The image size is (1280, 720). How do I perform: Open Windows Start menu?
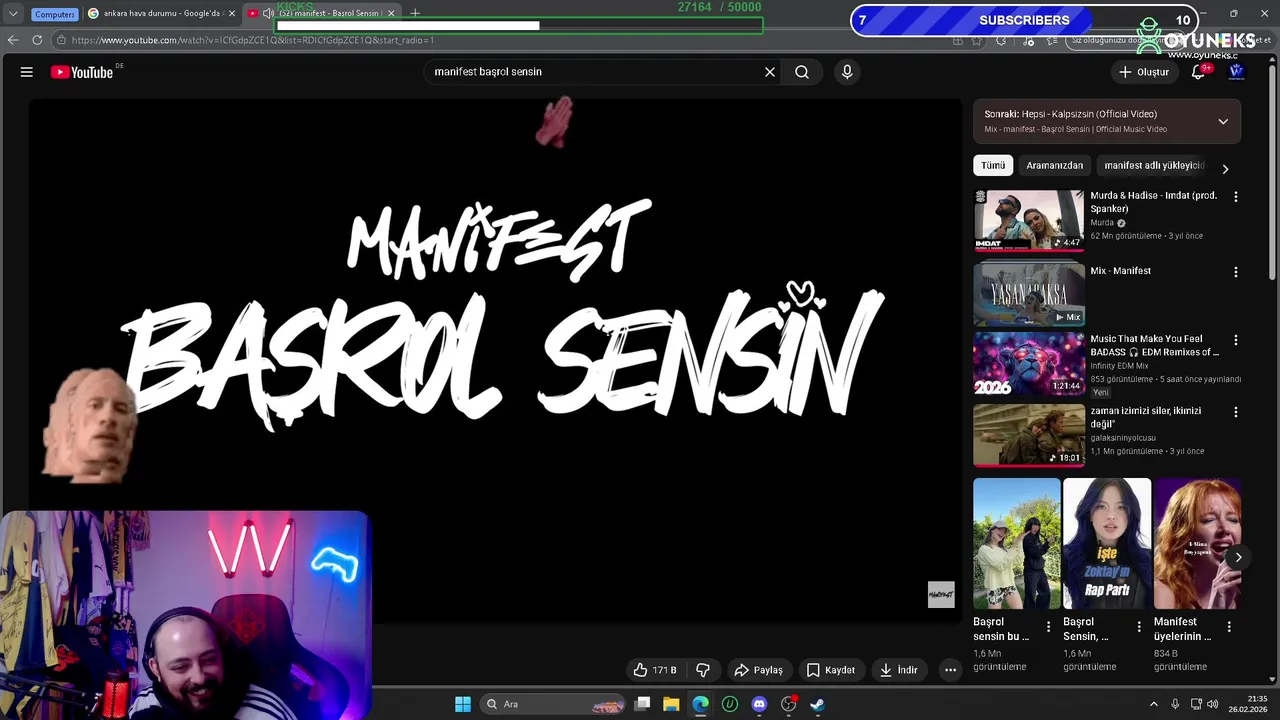(x=463, y=704)
